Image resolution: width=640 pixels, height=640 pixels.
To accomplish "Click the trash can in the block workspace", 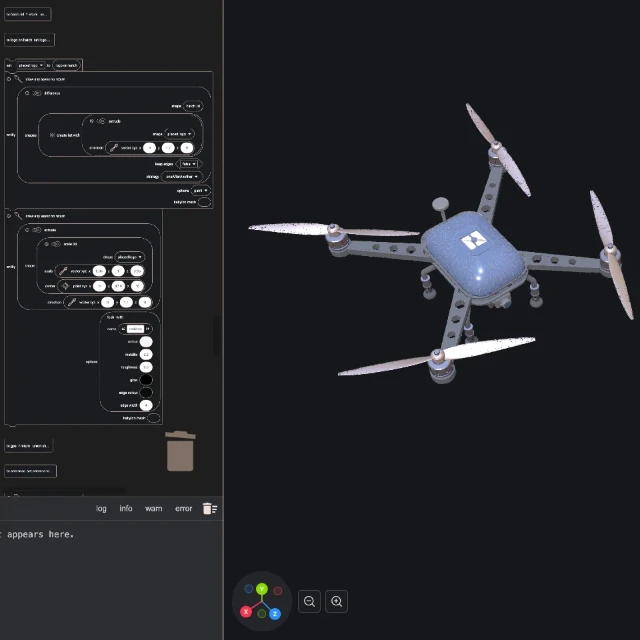I will click(x=180, y=451).
